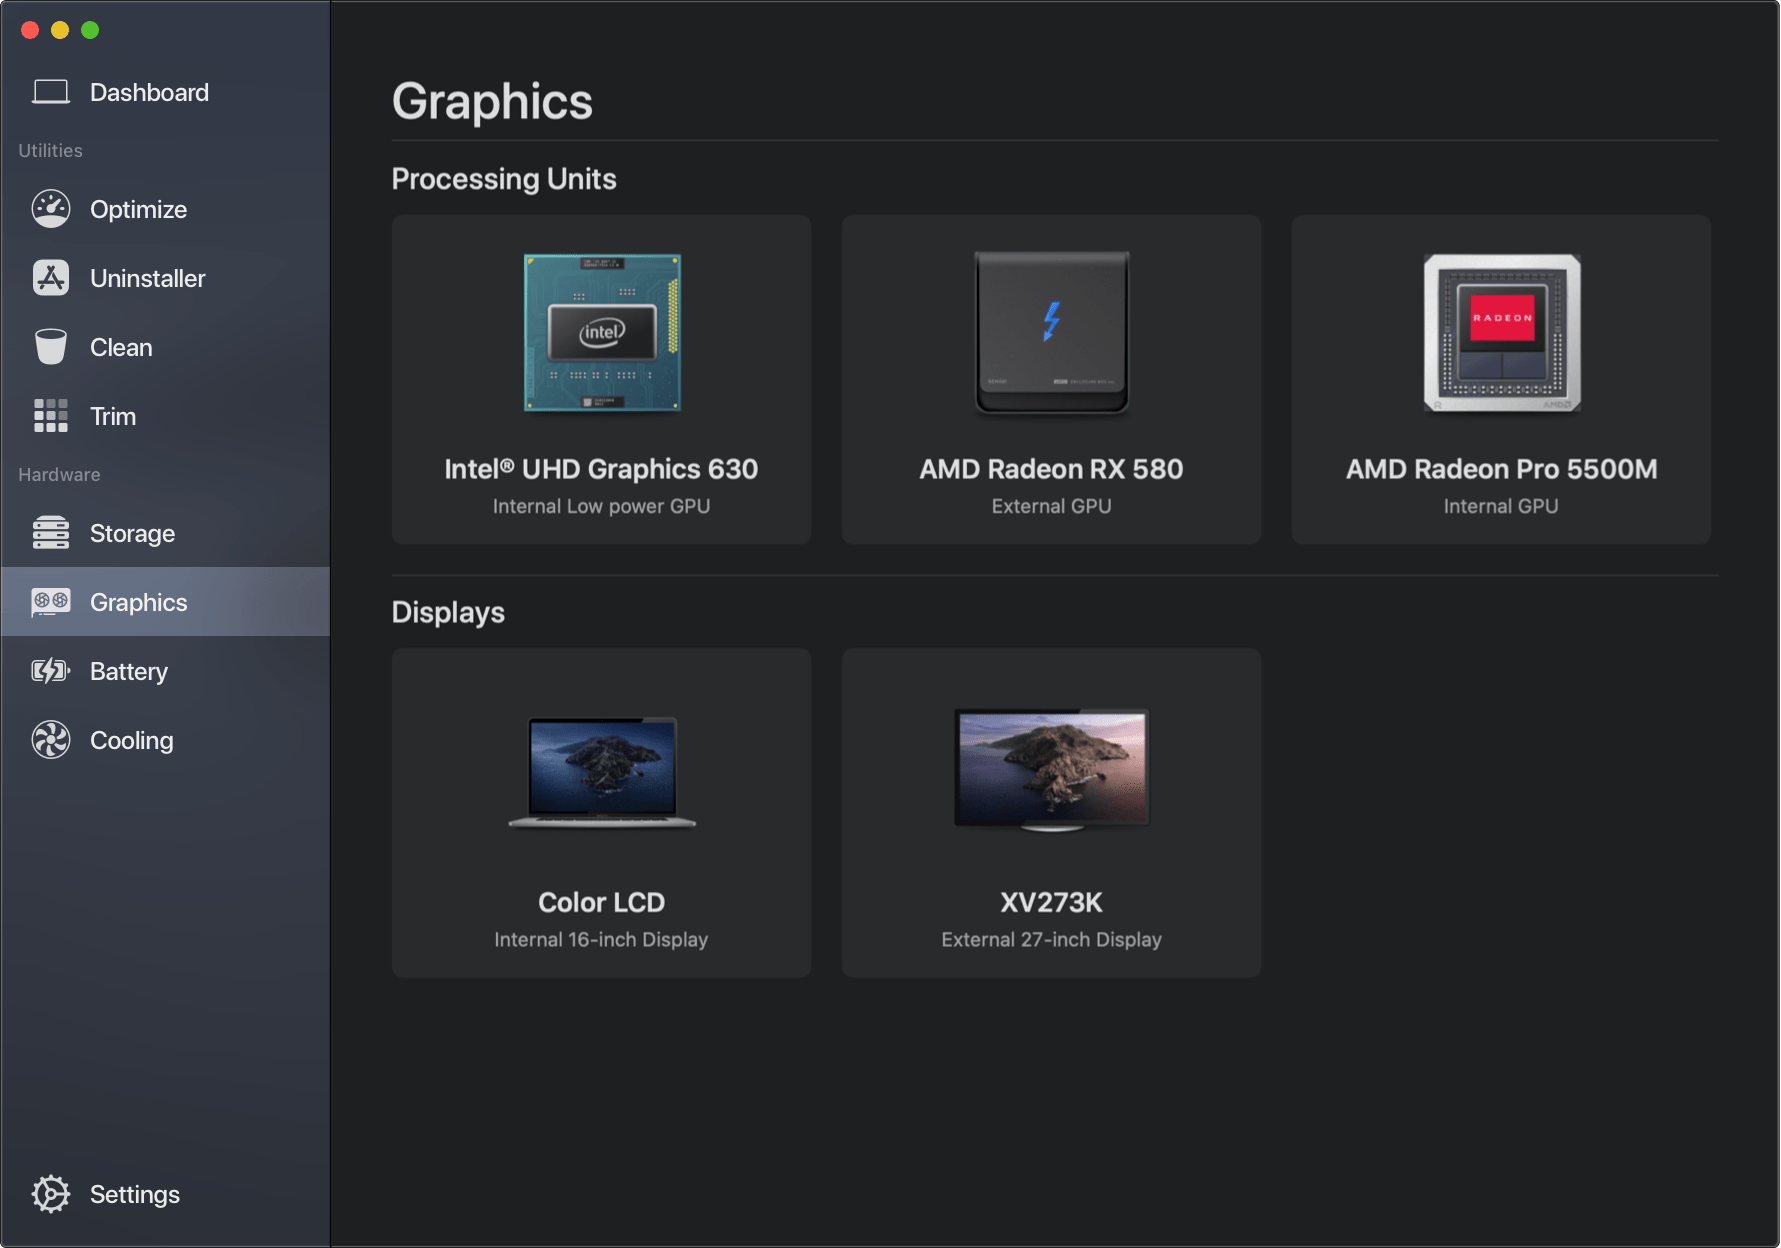Click the Radeon chip thumbnail image
The height and width of the screenshot is (1248, 1781).
click(1501, 332)
